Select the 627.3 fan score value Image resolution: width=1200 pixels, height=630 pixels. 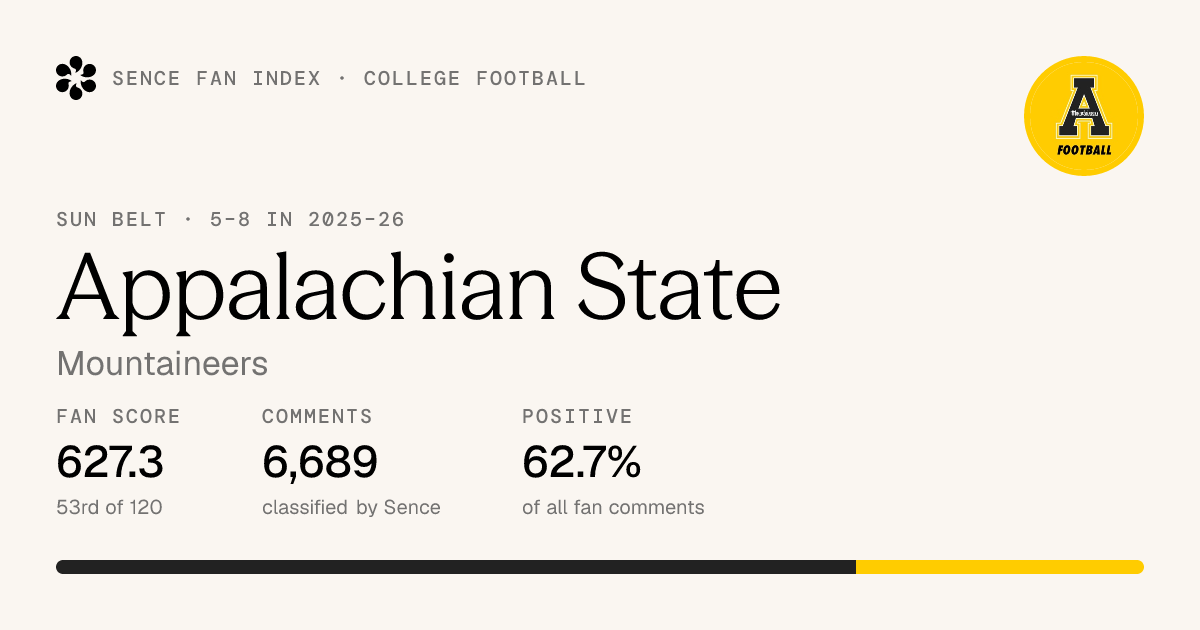110,462
